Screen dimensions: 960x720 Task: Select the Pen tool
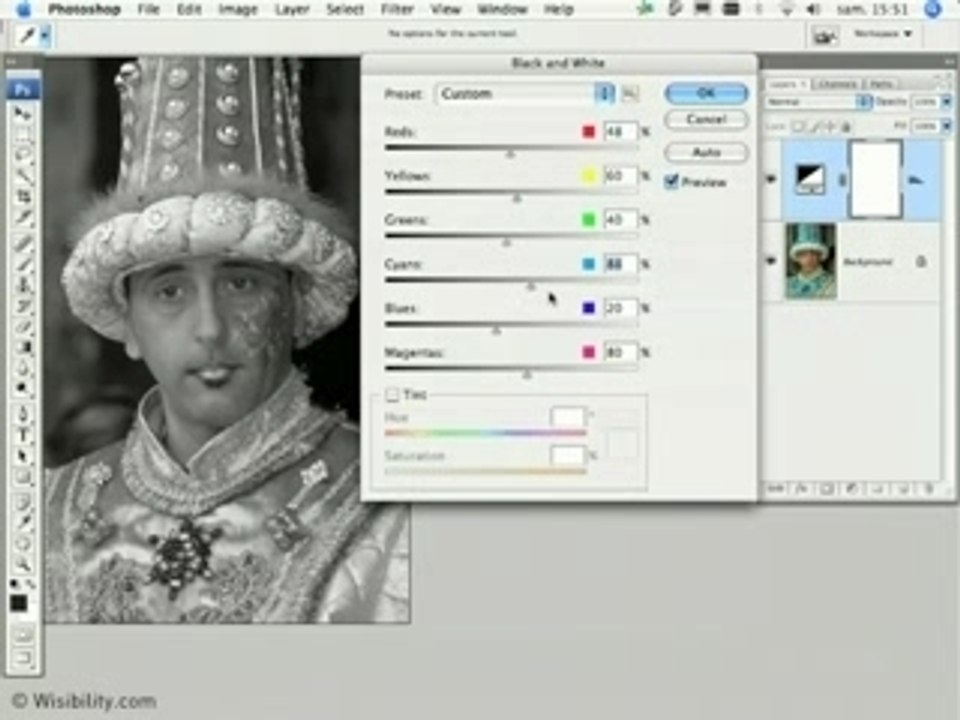23,414
